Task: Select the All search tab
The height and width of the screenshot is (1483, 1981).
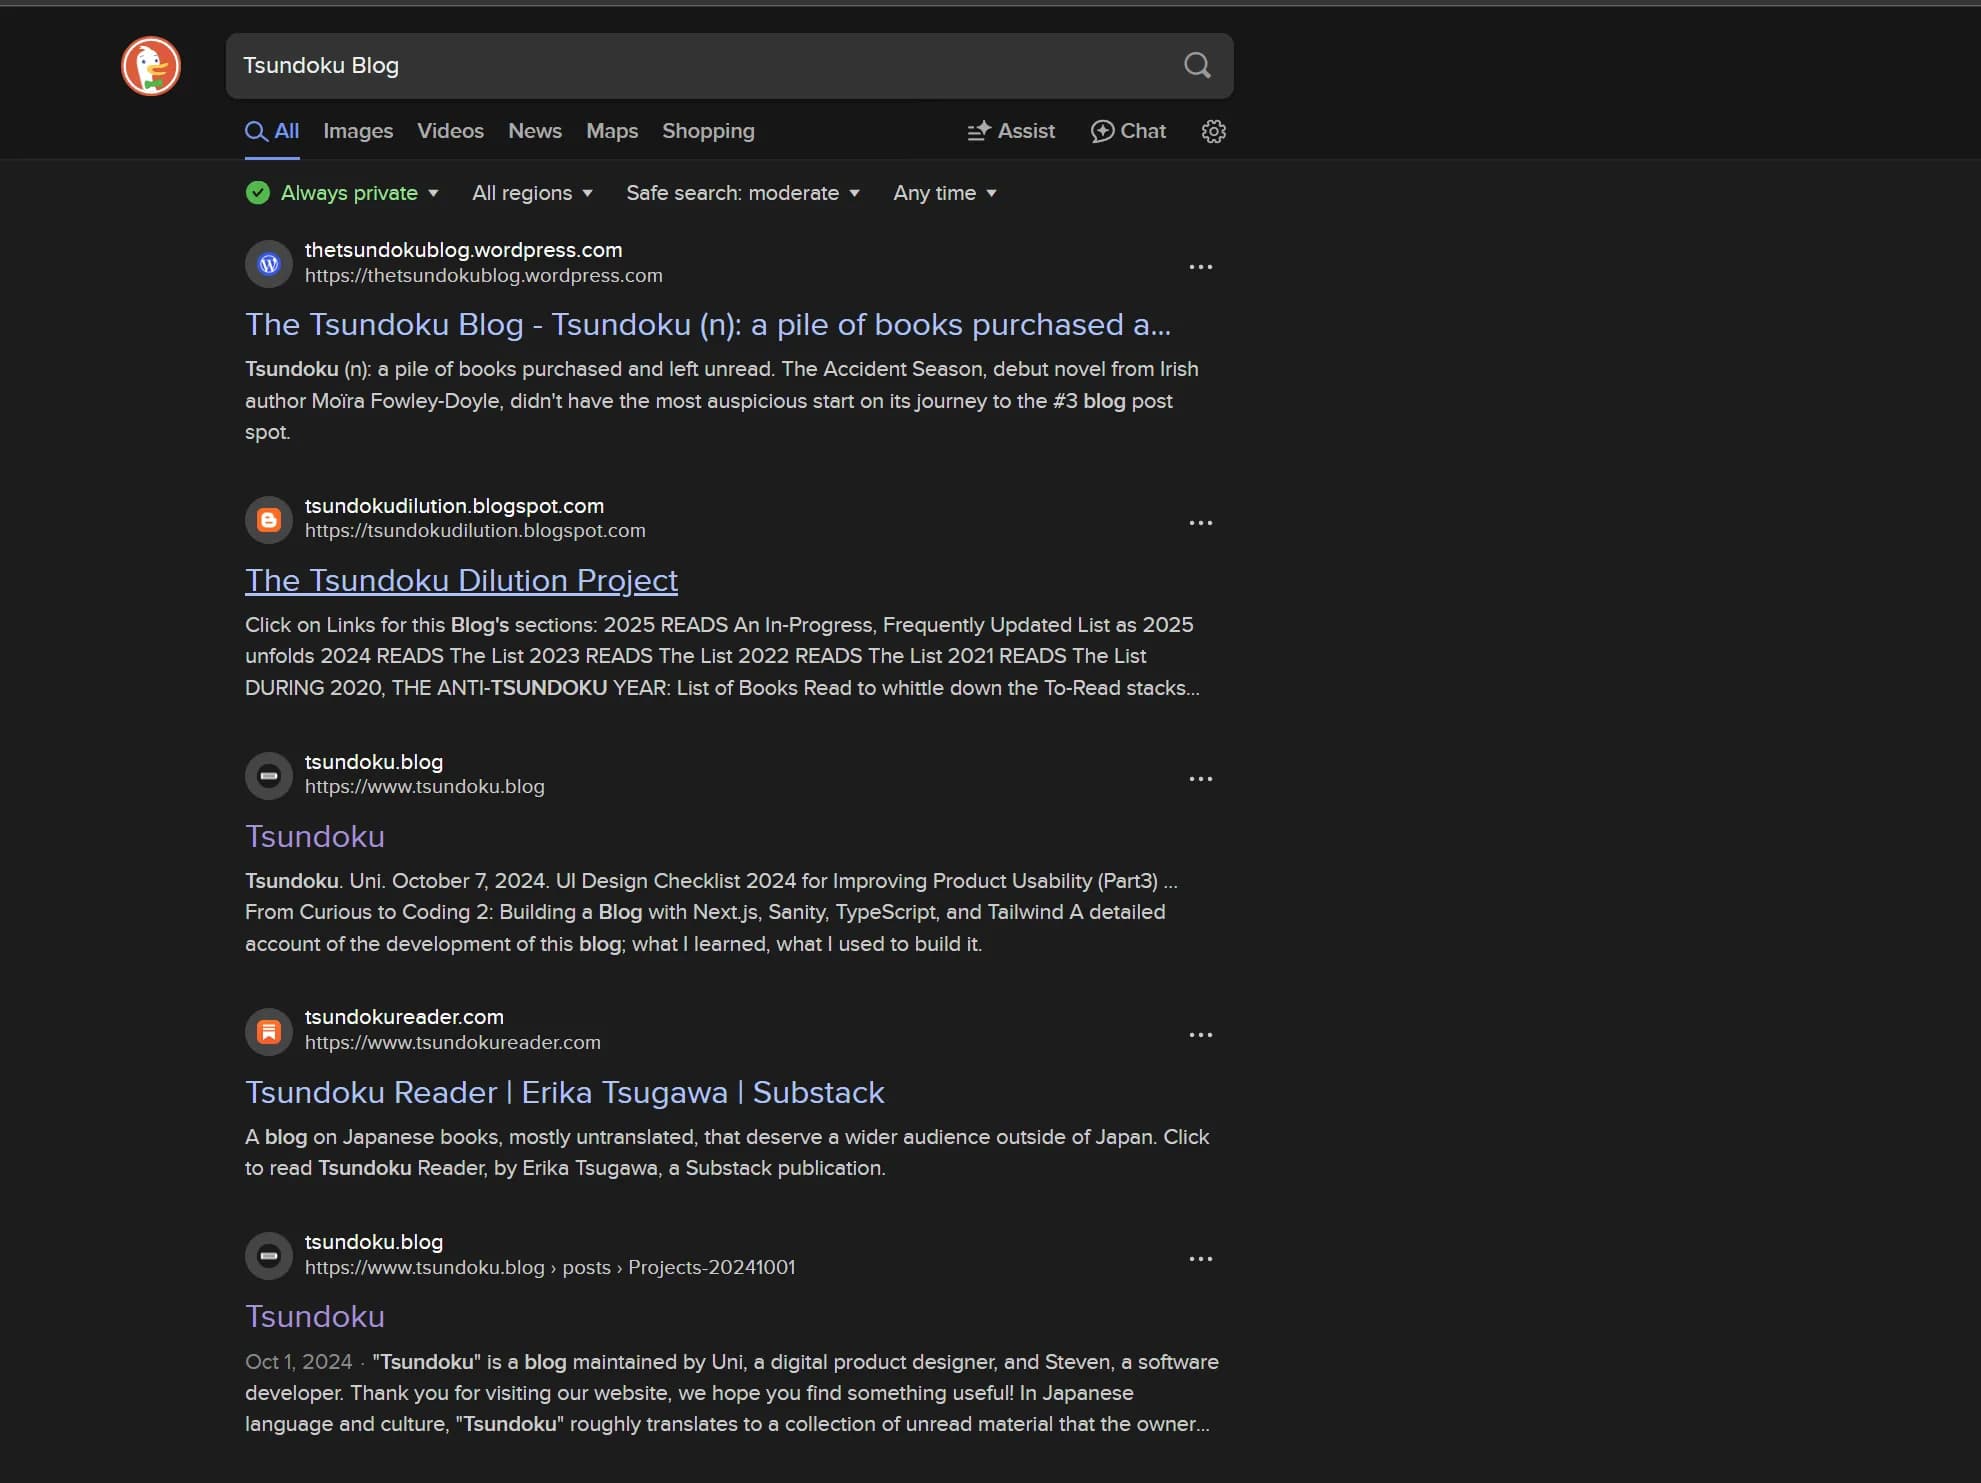Action: (272, 131)
